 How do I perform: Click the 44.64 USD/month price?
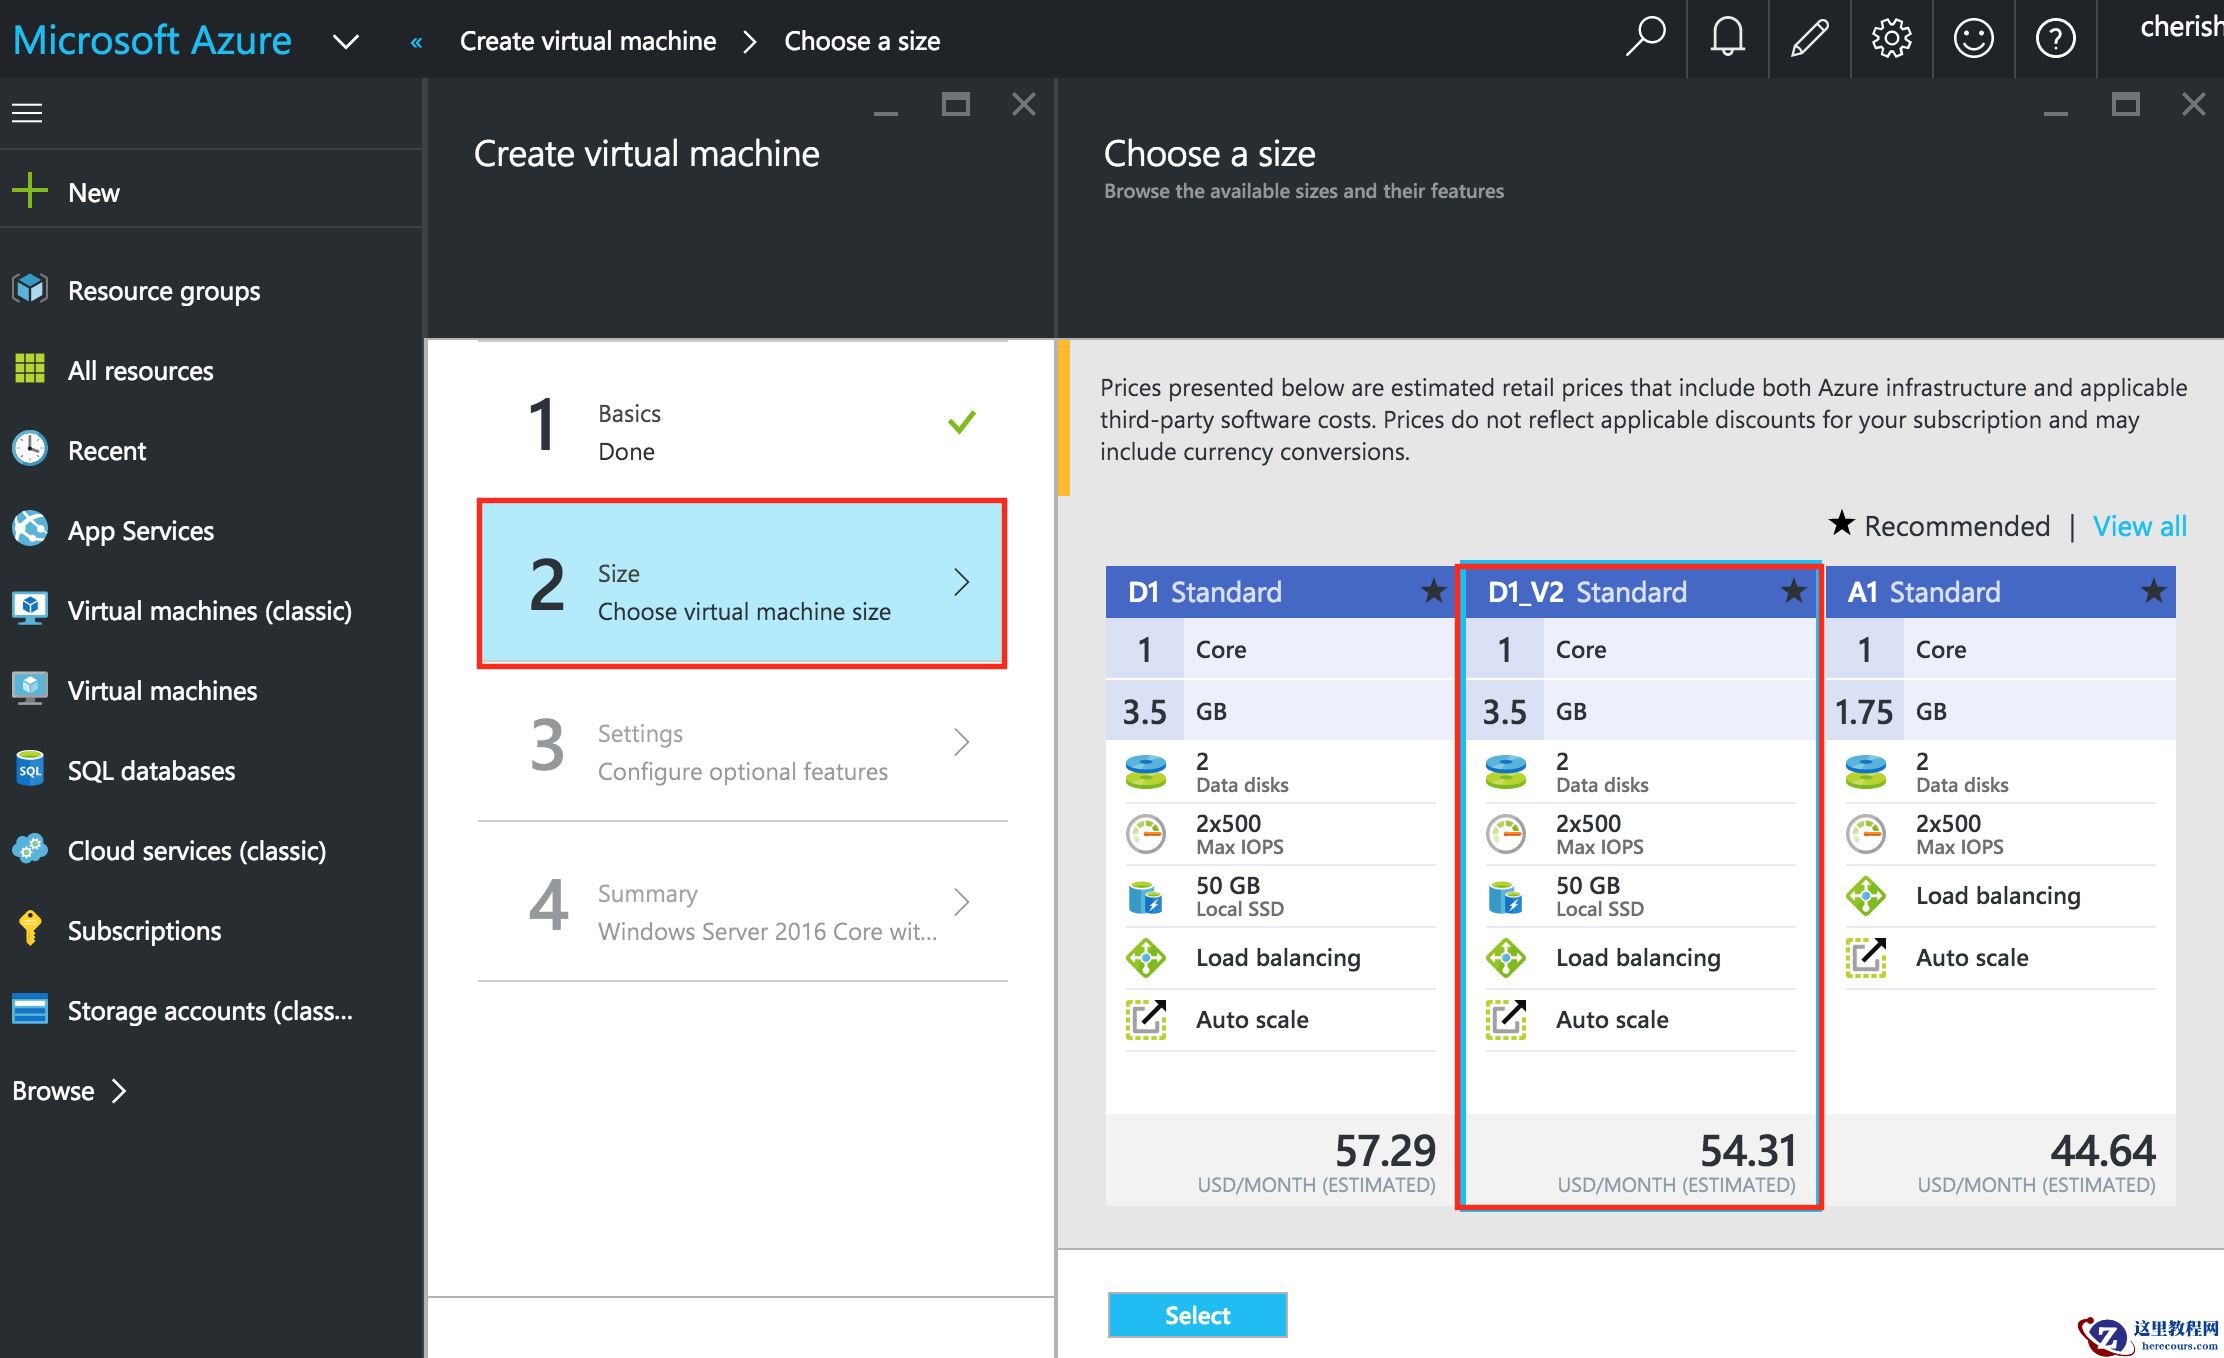pyautogui.click(x=2102, y=1150)
